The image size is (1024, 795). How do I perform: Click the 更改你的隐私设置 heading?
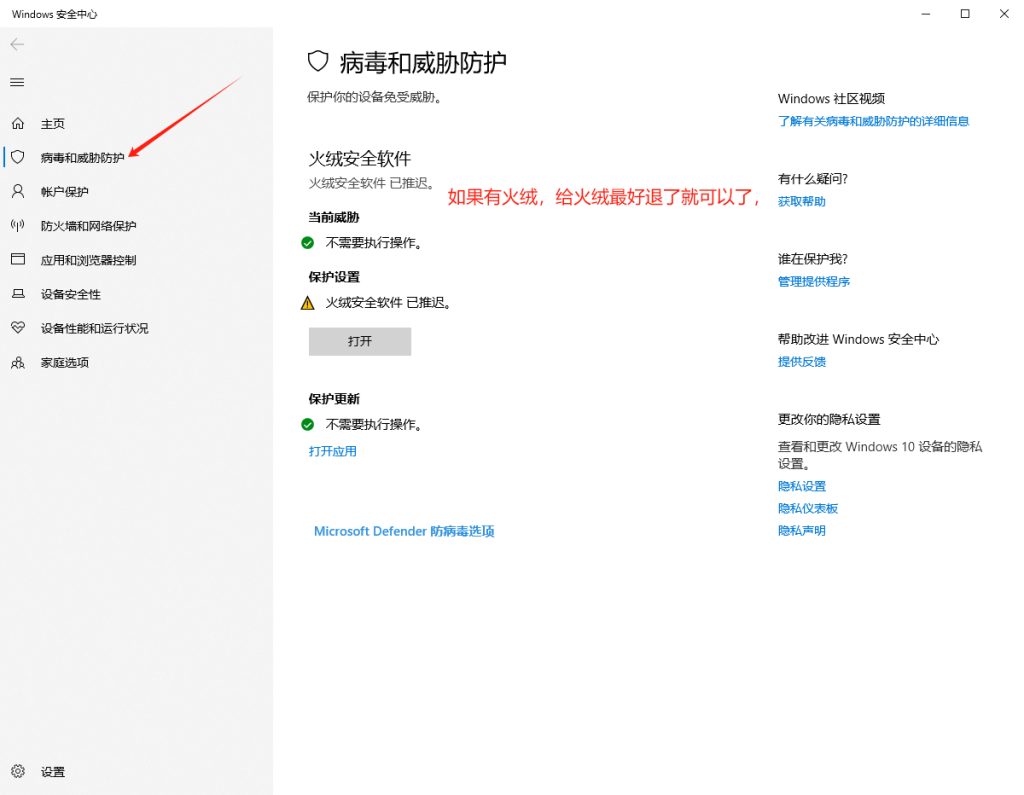(829, 419)
